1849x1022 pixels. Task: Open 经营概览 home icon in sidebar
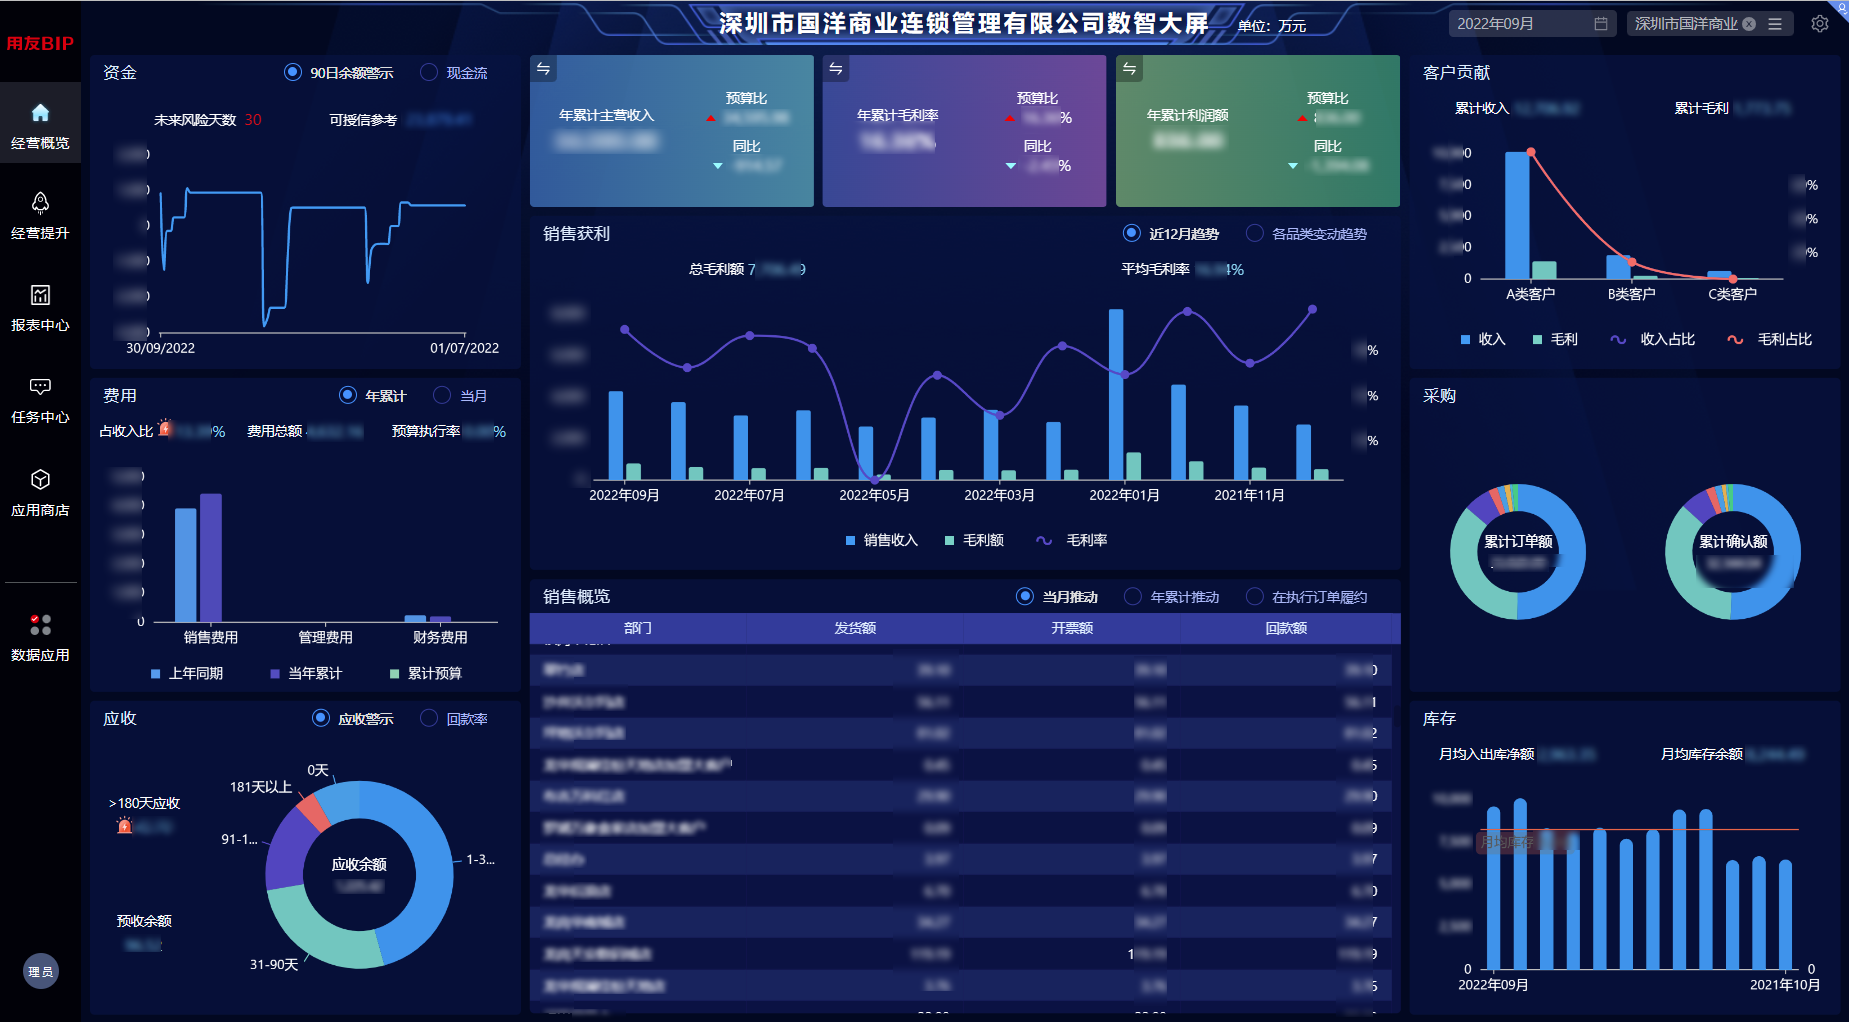coord(40,113)
